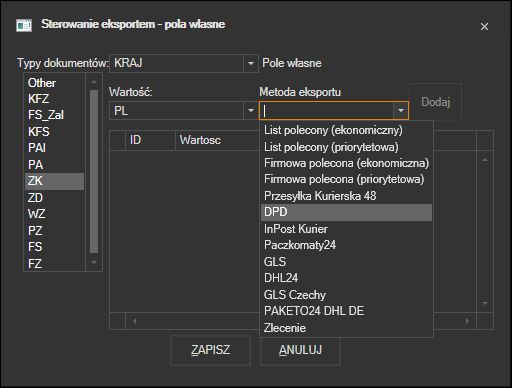This screenshot has width=512, height=388.
Task: Expand the Wartość PL dropdown arrow
Action: [251, 110]
